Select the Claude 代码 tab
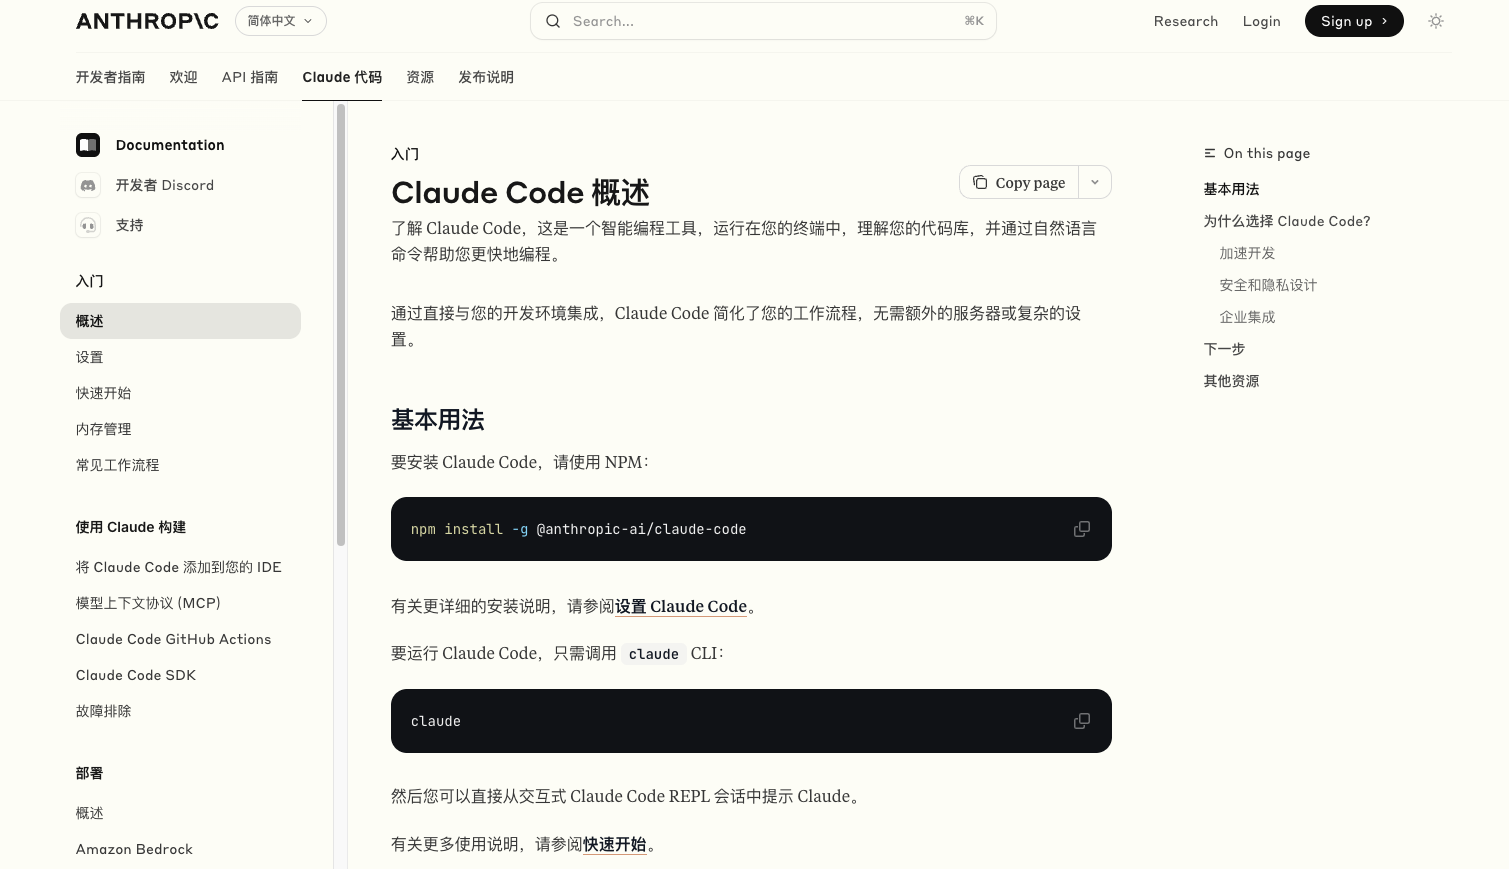 342,77
